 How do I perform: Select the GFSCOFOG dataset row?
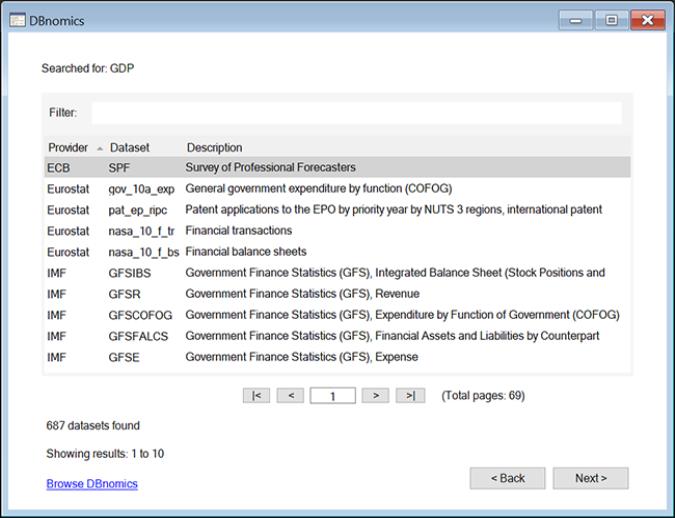click(338, 315)
